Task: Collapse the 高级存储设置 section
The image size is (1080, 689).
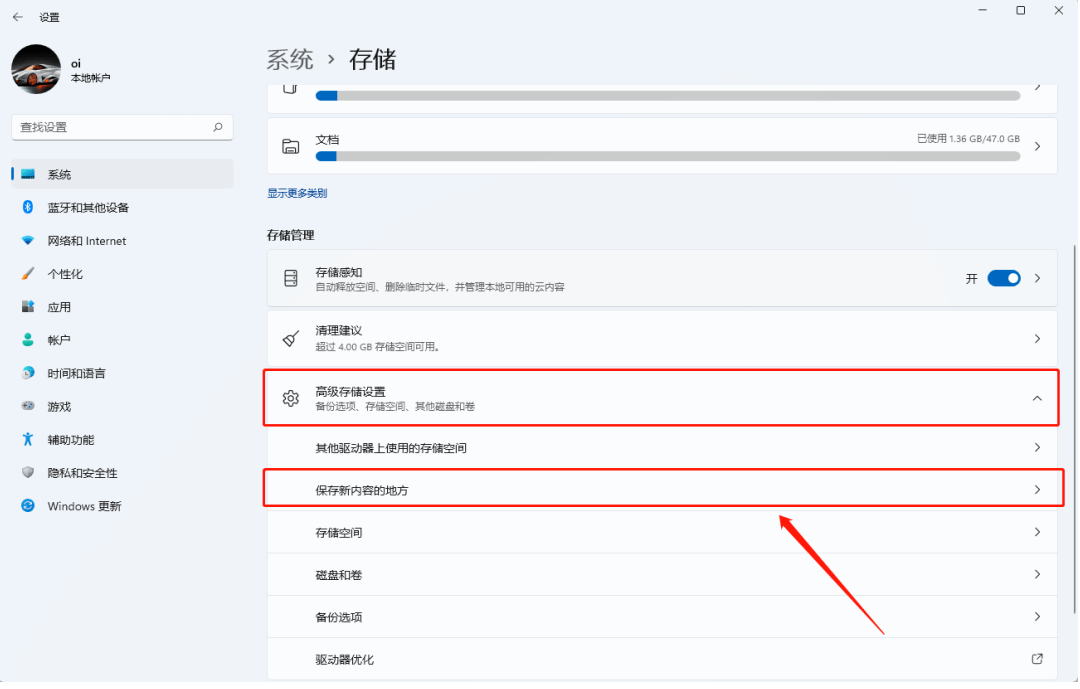Action: point(1037,397)
